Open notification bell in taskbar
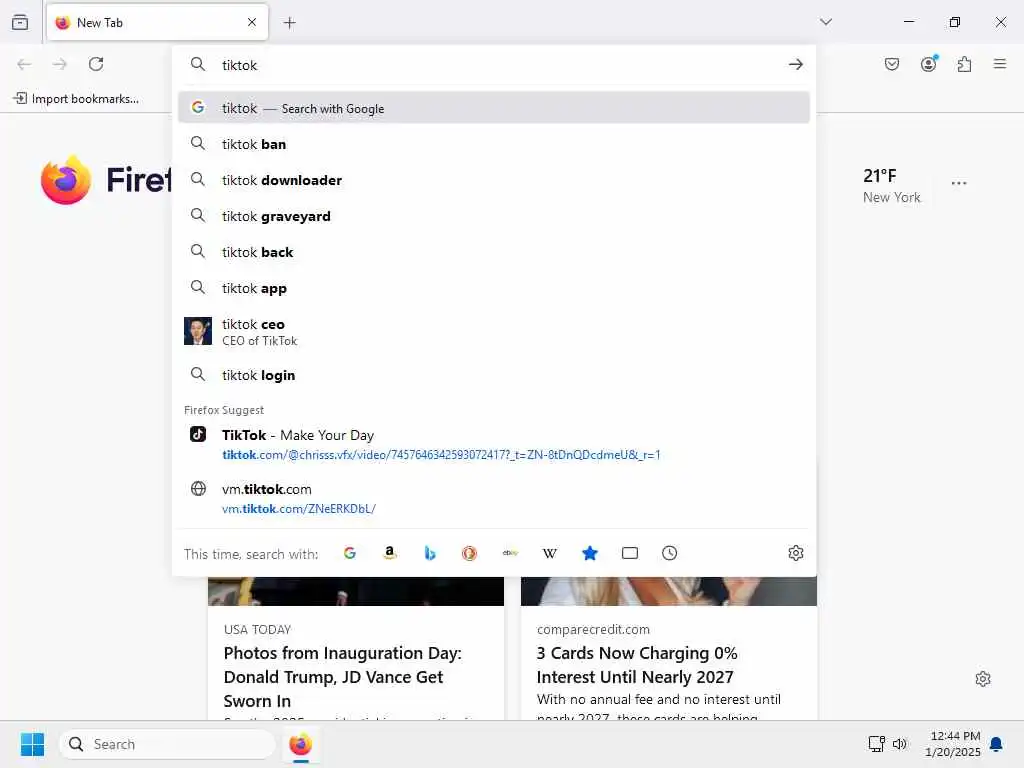 tap(997, 744)
